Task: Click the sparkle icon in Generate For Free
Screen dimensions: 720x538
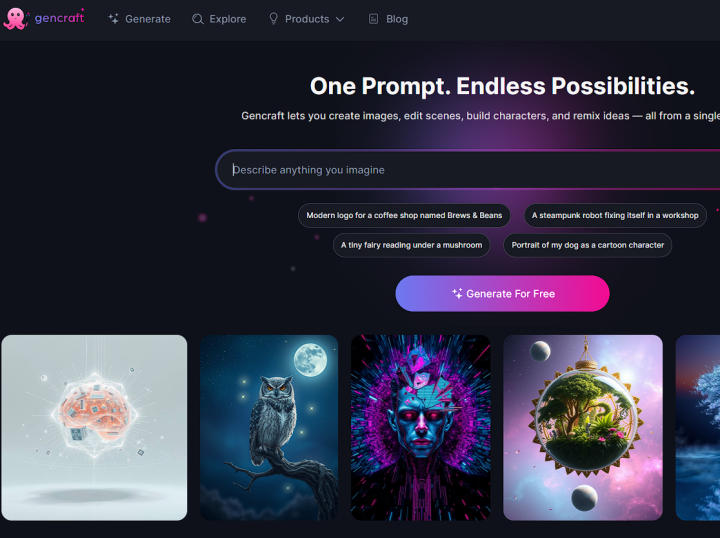Action: coord(457,293)
